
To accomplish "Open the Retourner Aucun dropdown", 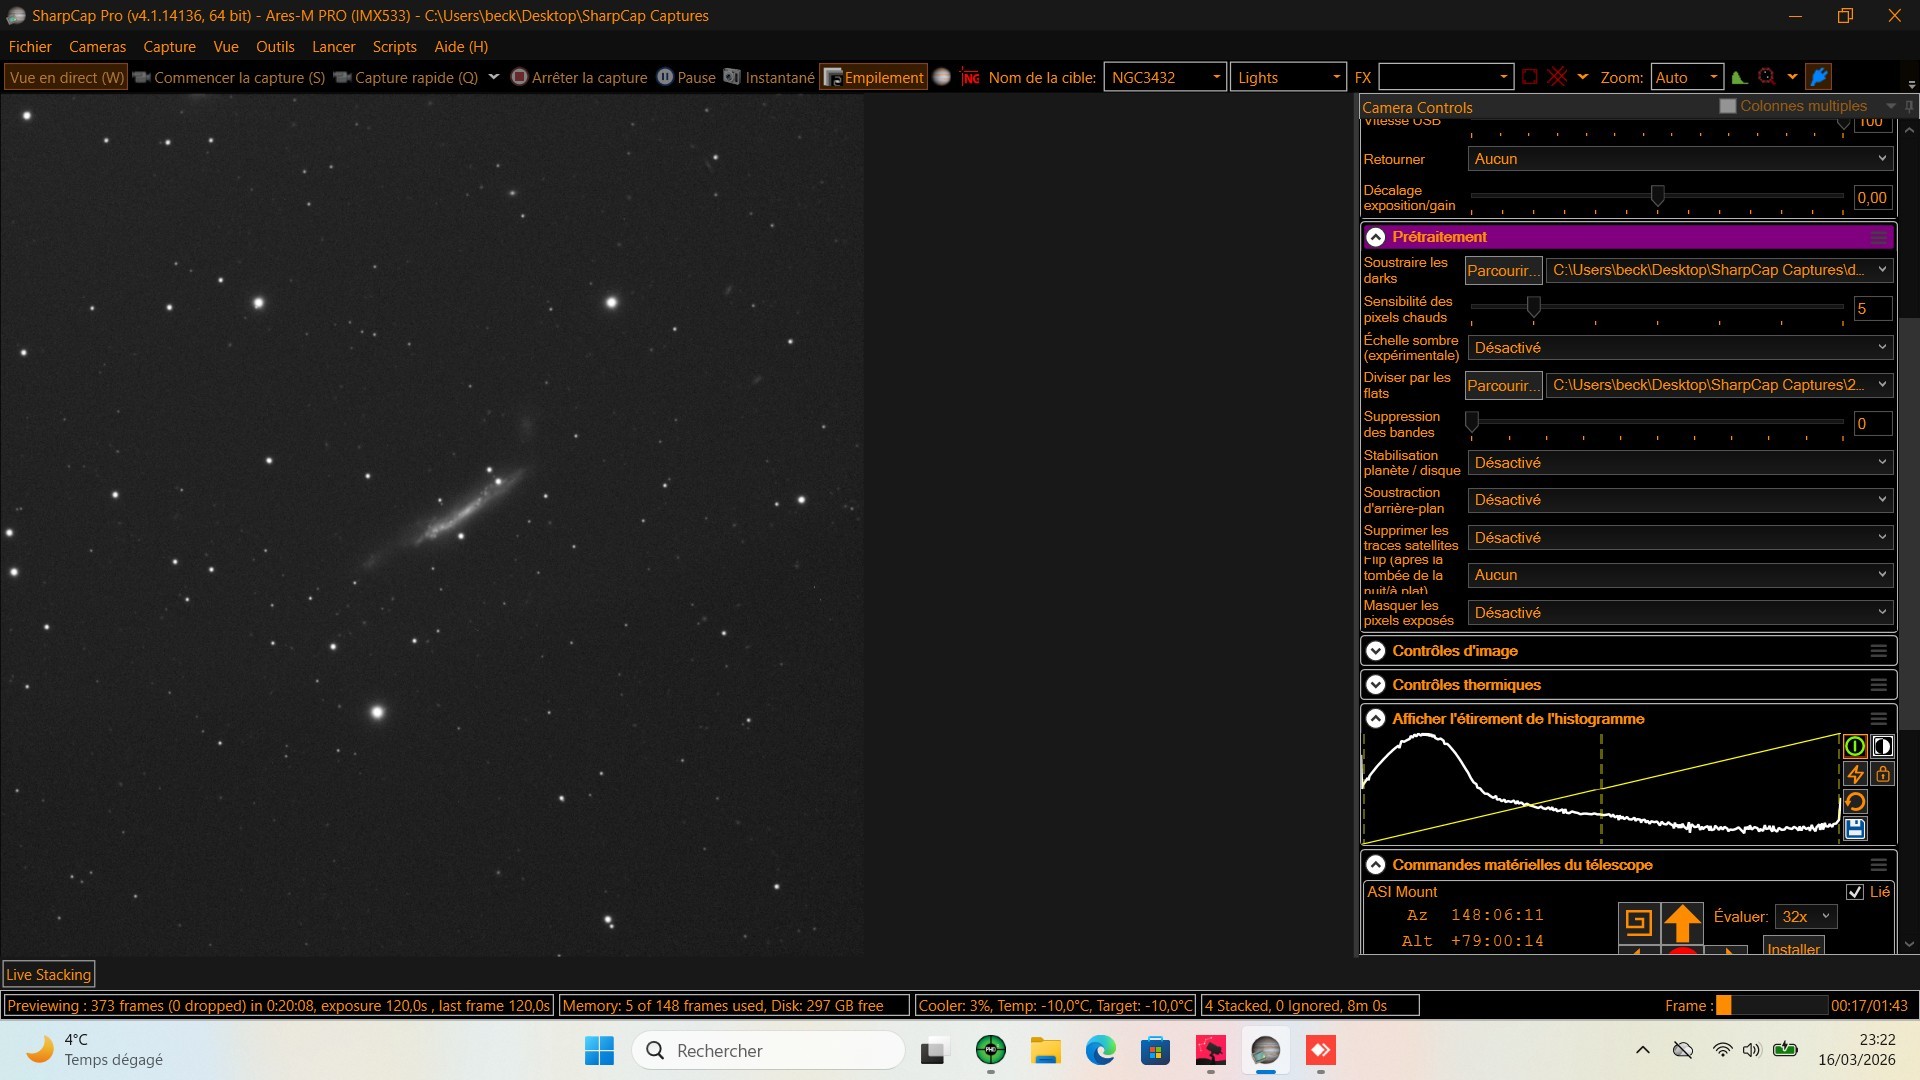I will tap(1680, 159).
